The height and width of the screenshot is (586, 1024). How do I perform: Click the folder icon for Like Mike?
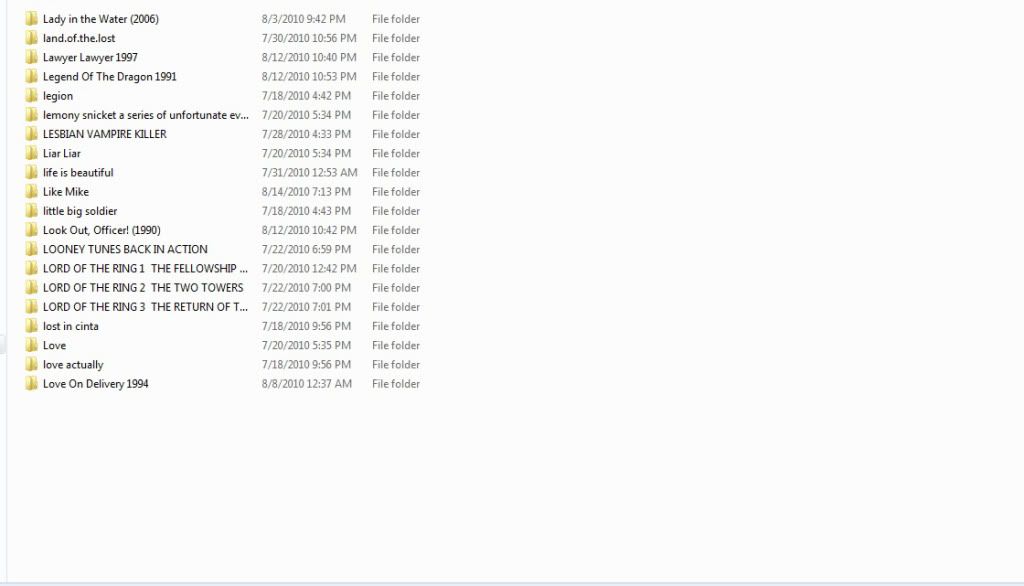coord(31,191)
